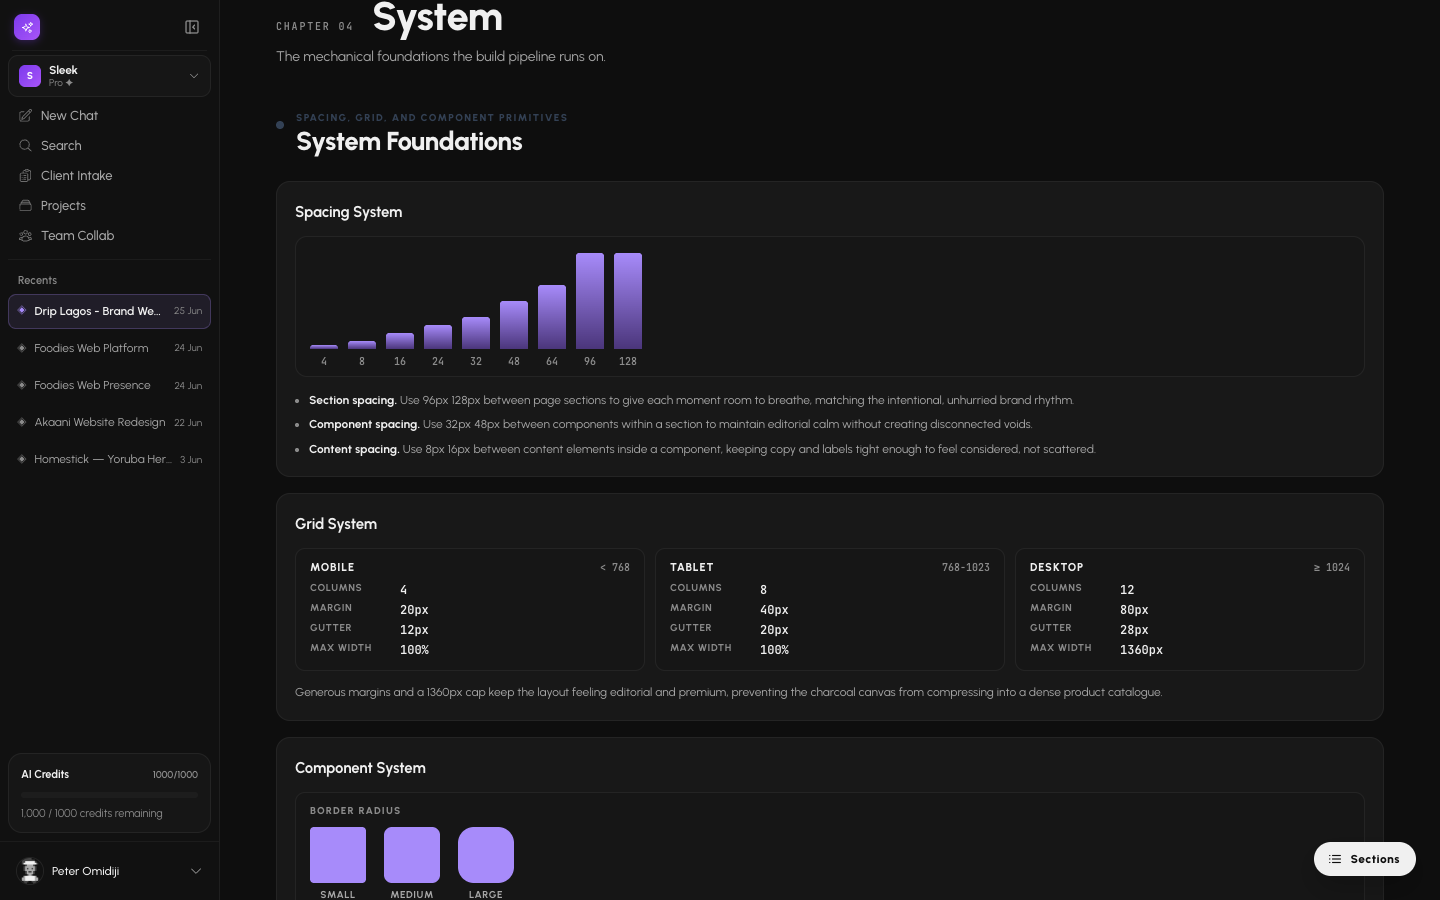Image resolution: width=1440 pixels, height=900 pixels.
Task: Open Foodies Web Presence recent chat
Action: pos(109,385)
